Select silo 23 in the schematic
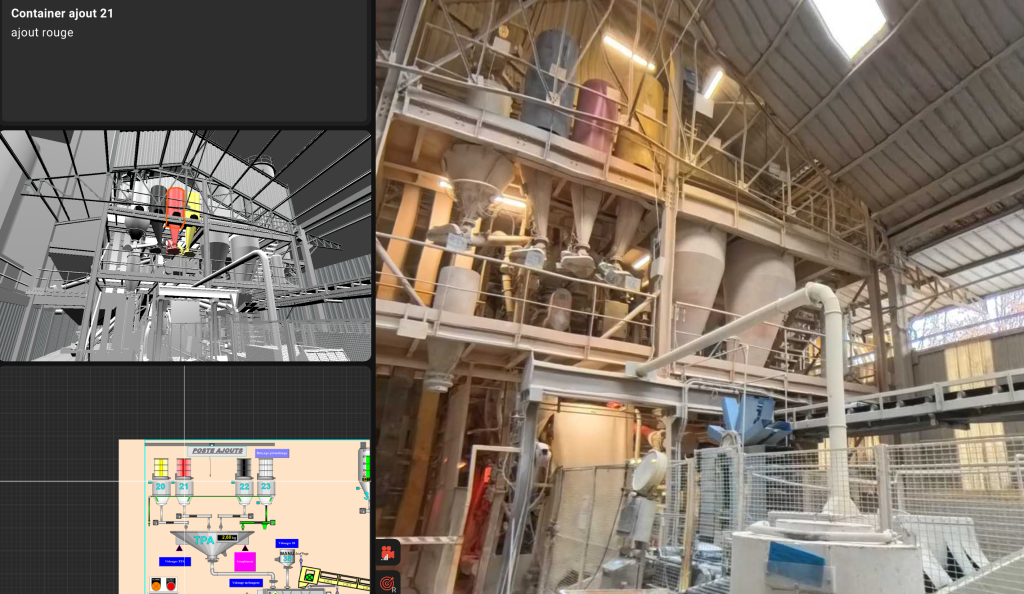 pyautogui.click(x=265, y=480)
